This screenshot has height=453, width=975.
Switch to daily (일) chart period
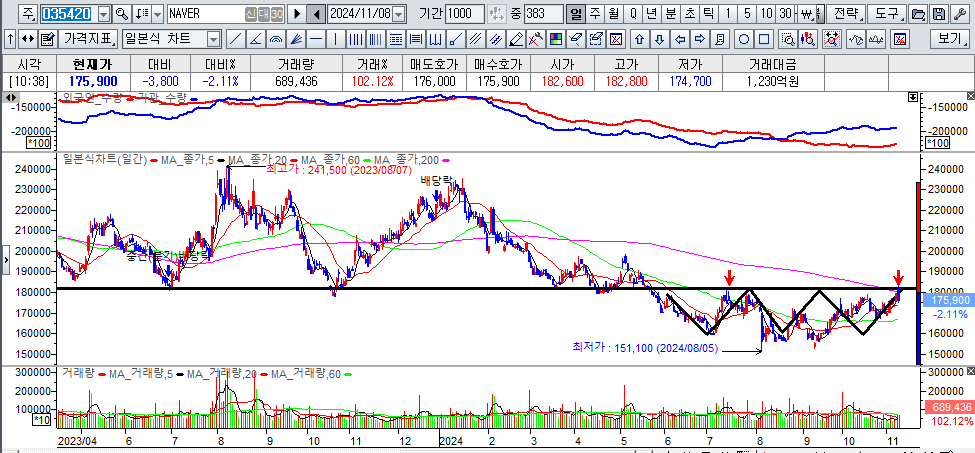[575, 14]
